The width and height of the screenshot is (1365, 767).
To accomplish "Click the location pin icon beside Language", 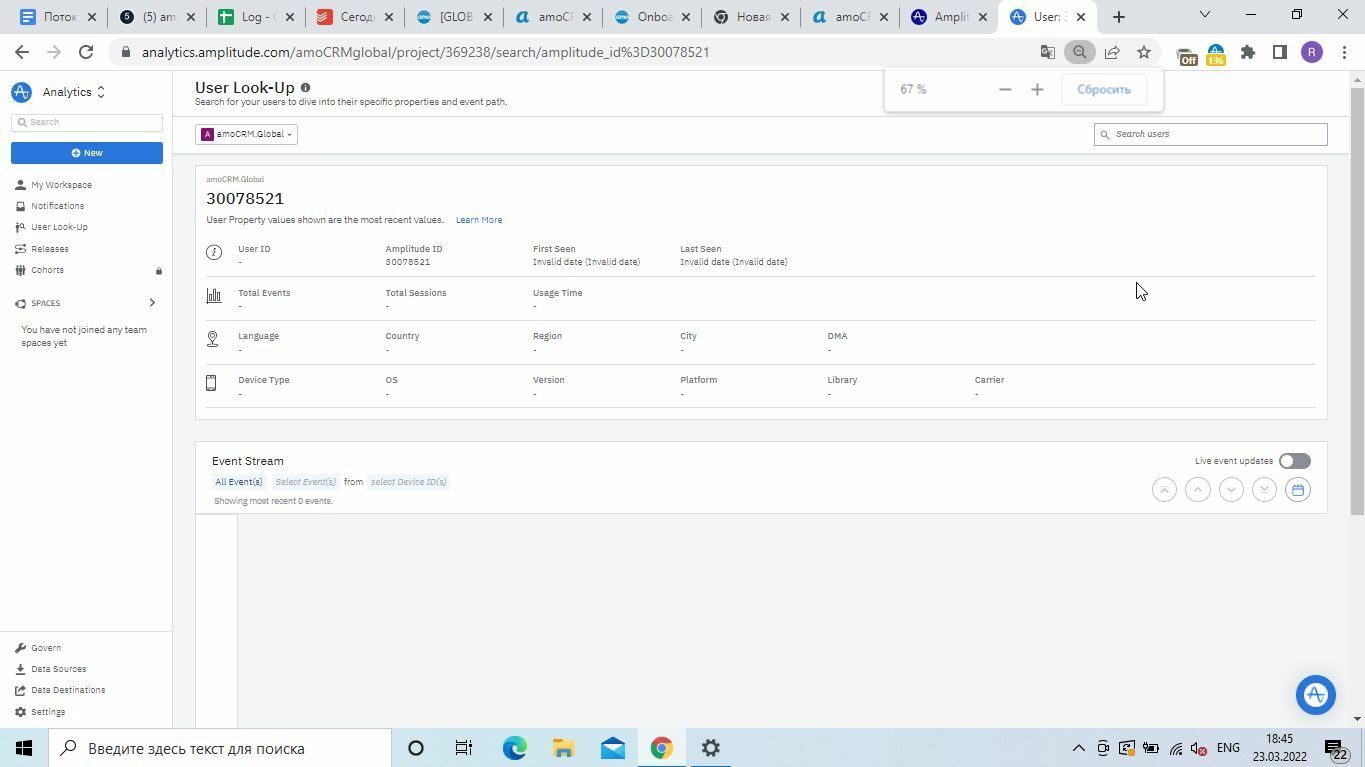I will (212, 340).
